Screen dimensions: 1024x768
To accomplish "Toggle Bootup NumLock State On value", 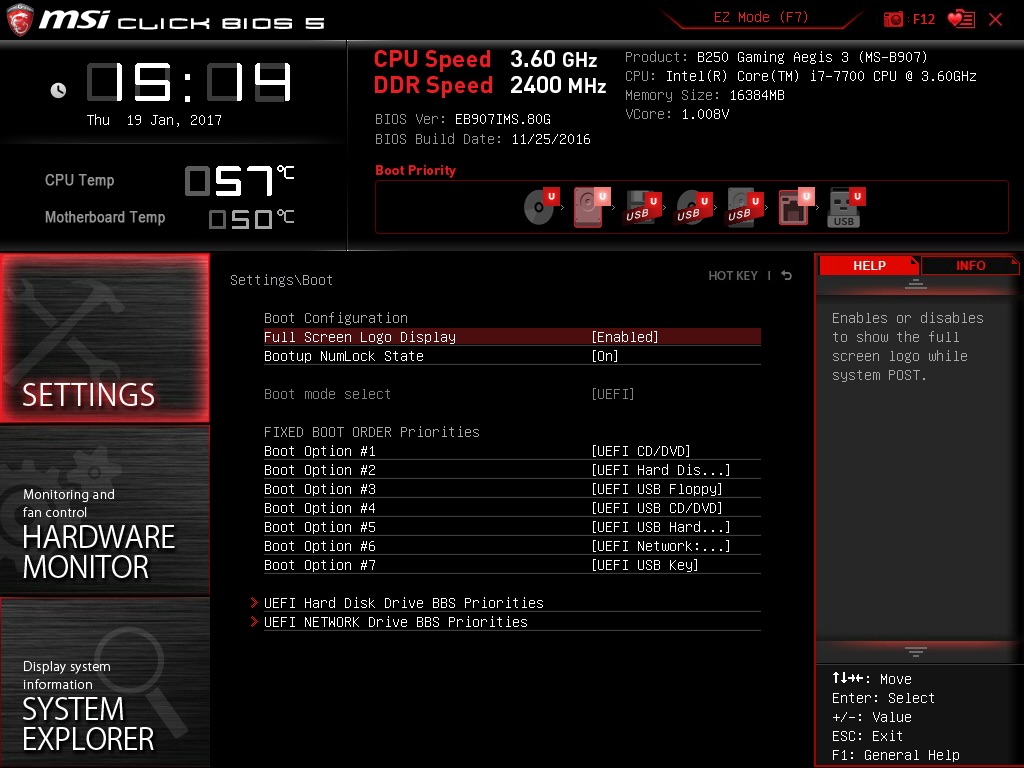I will pyautogui.click(x=605, y=356).
